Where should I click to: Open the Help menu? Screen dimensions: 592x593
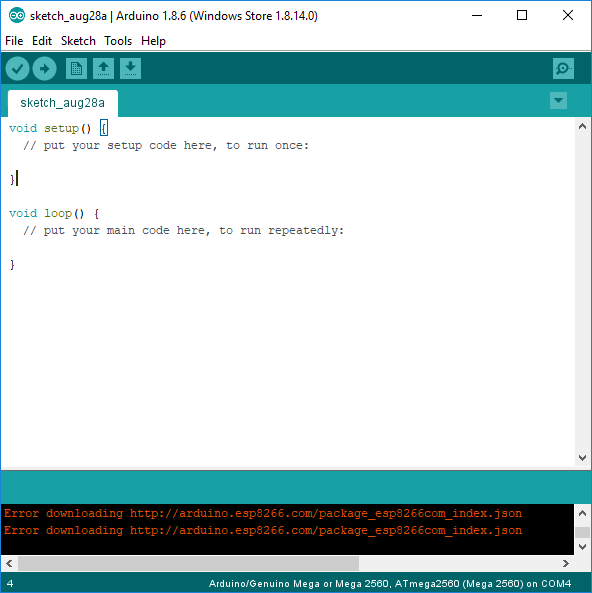(x=153, y=41)
